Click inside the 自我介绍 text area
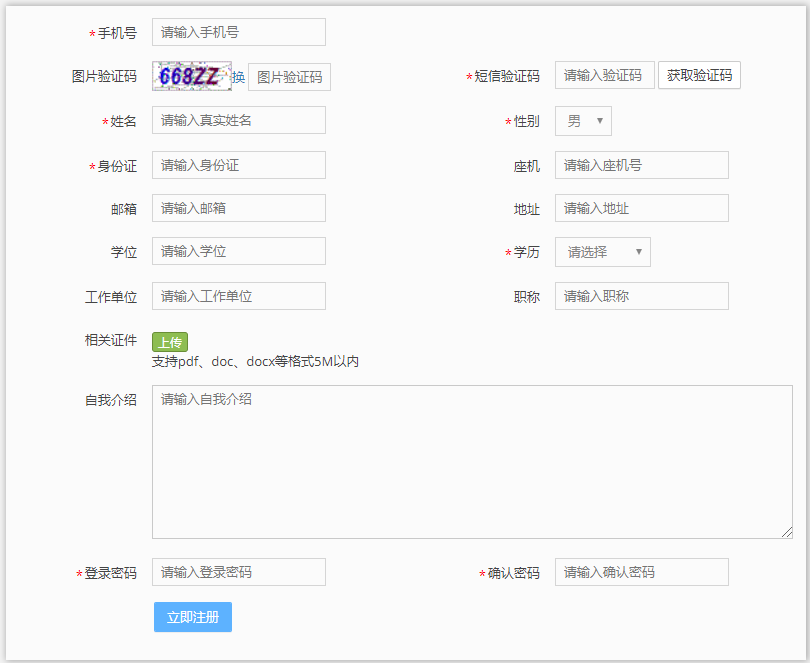Viewport: 810px width, 663px height. (x=472, y=462)
